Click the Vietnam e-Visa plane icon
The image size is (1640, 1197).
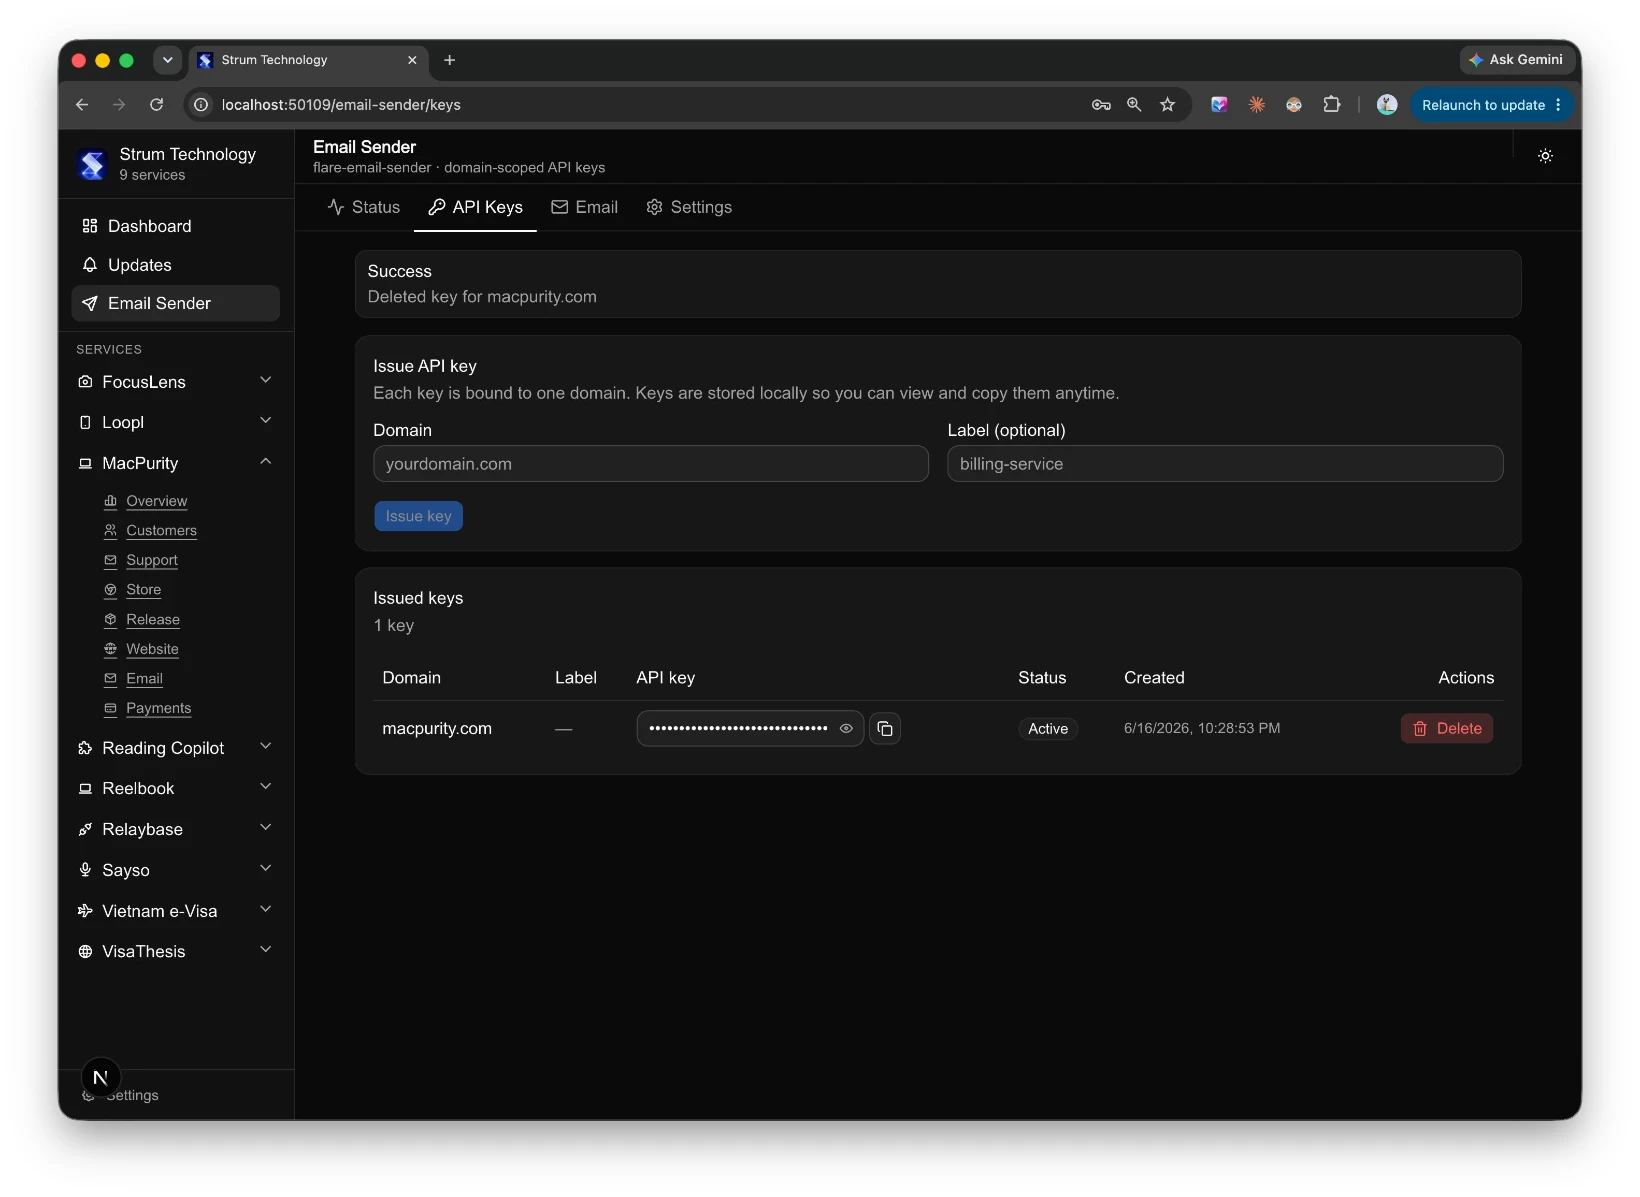click(x=85, y=911)
